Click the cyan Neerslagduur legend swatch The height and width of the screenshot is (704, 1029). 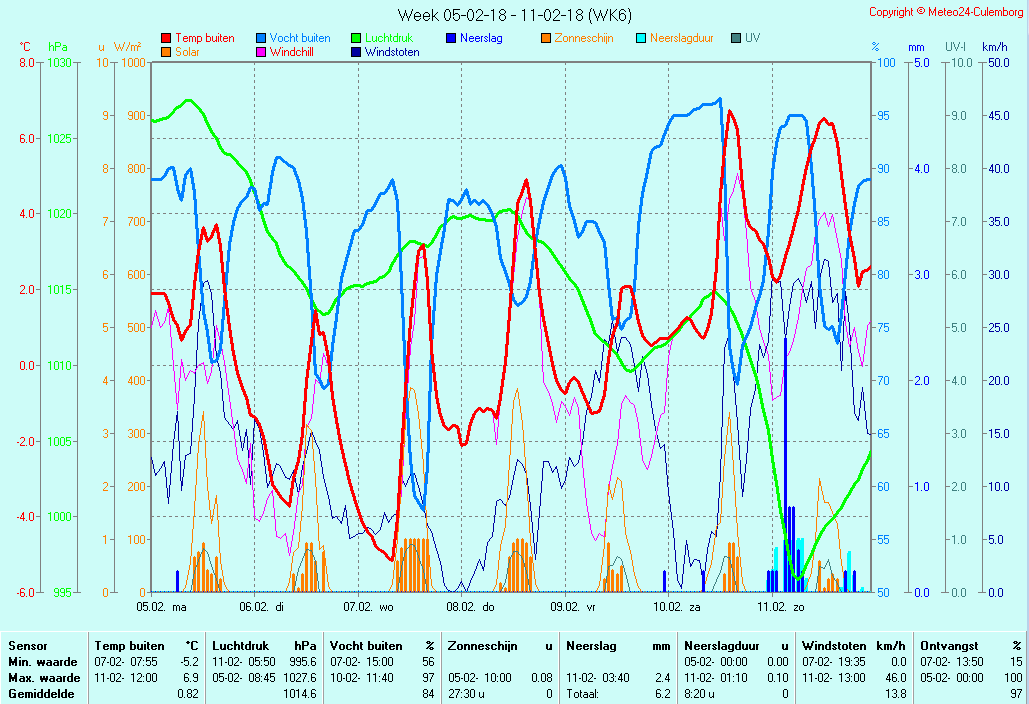[641, 38]
